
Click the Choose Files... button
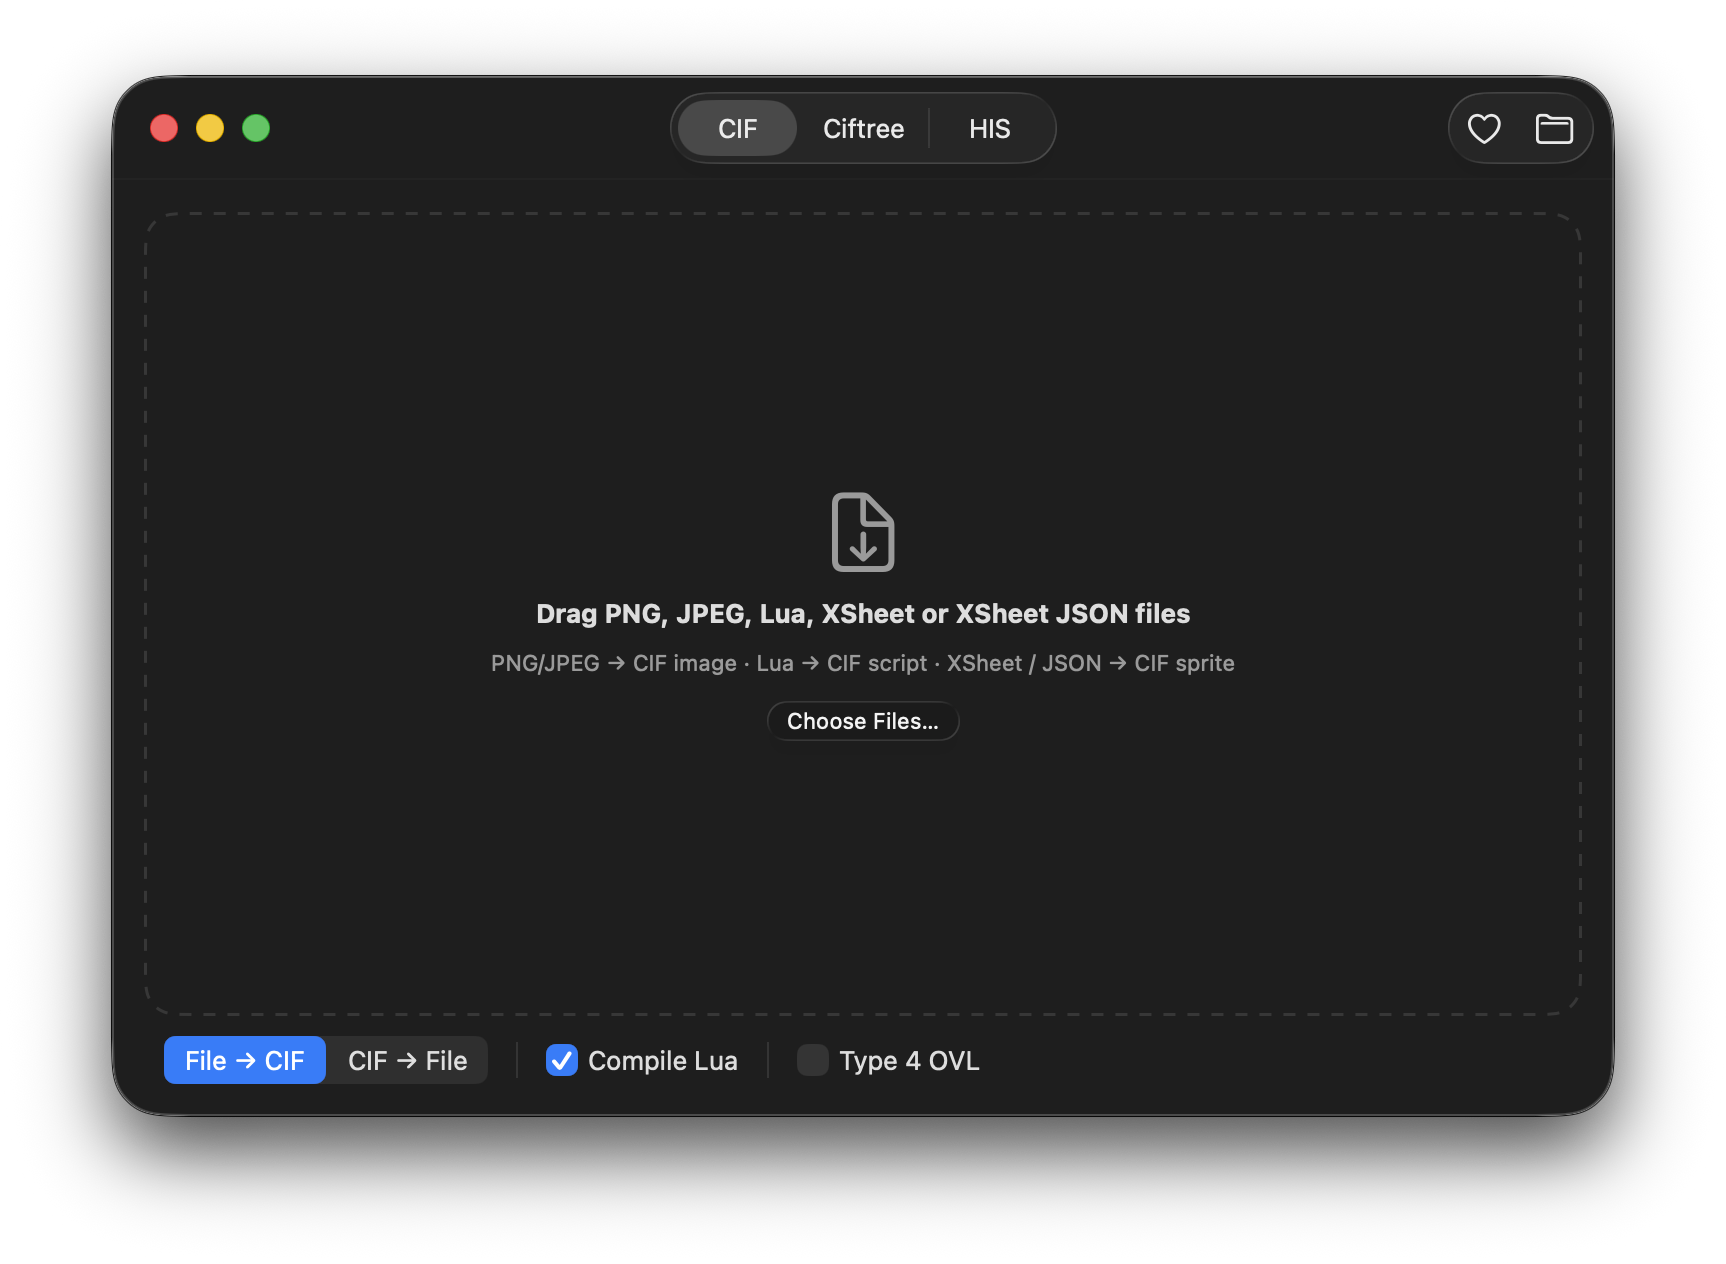863,721
